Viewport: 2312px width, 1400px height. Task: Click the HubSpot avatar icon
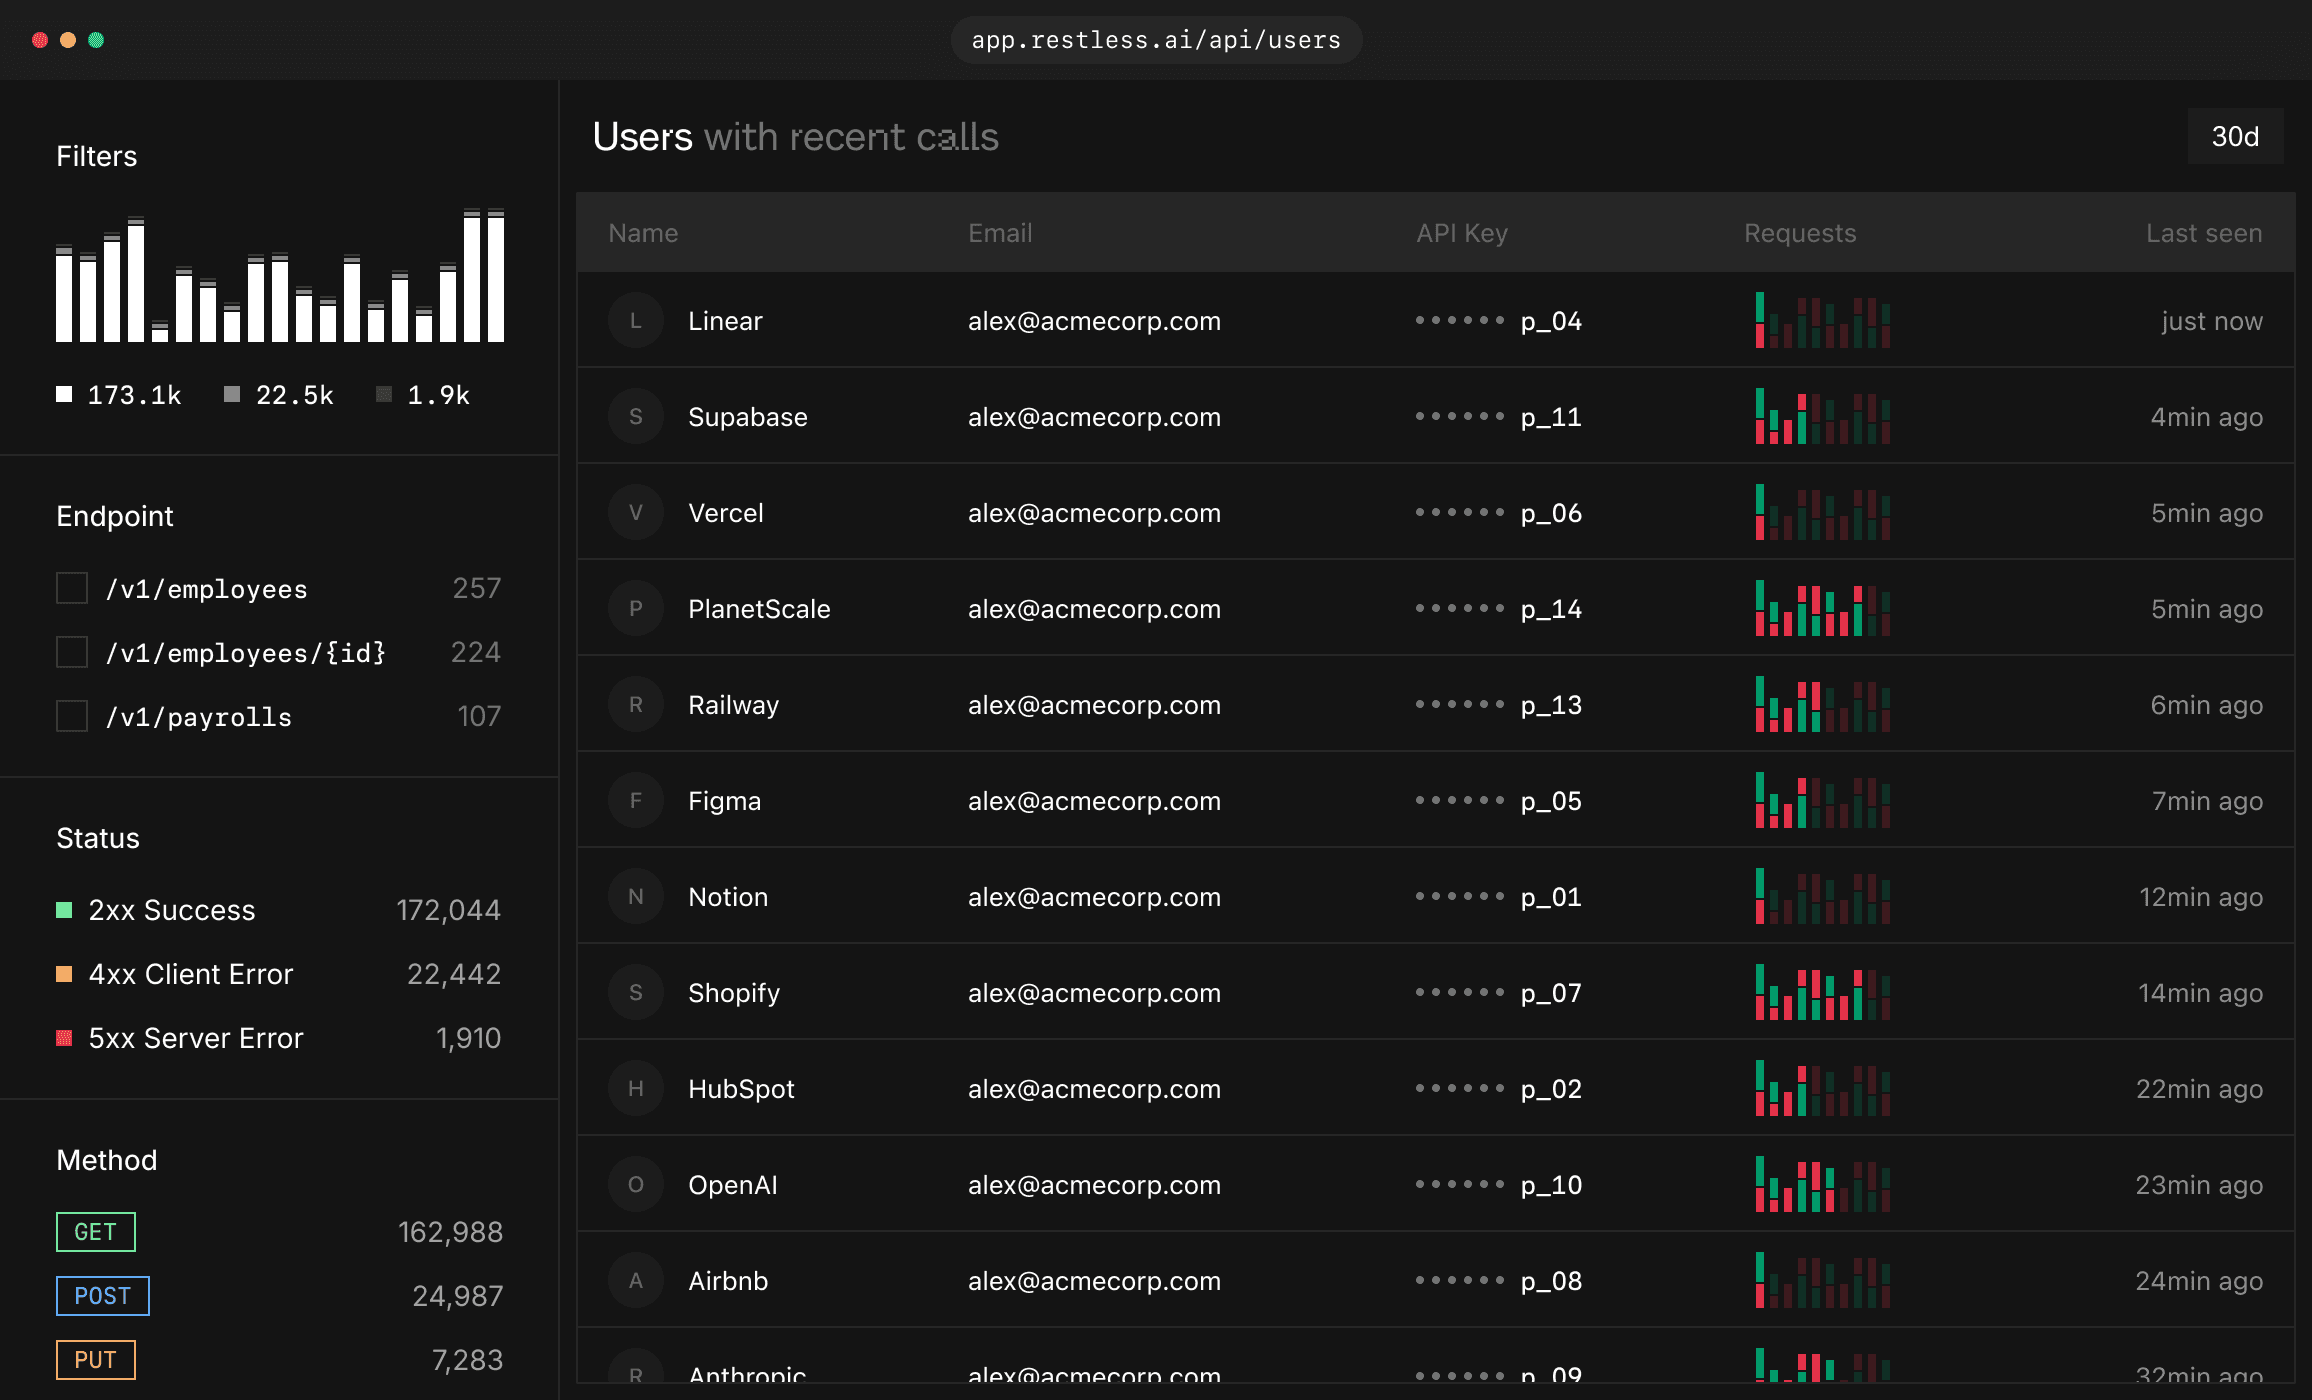coord(636,1089)
